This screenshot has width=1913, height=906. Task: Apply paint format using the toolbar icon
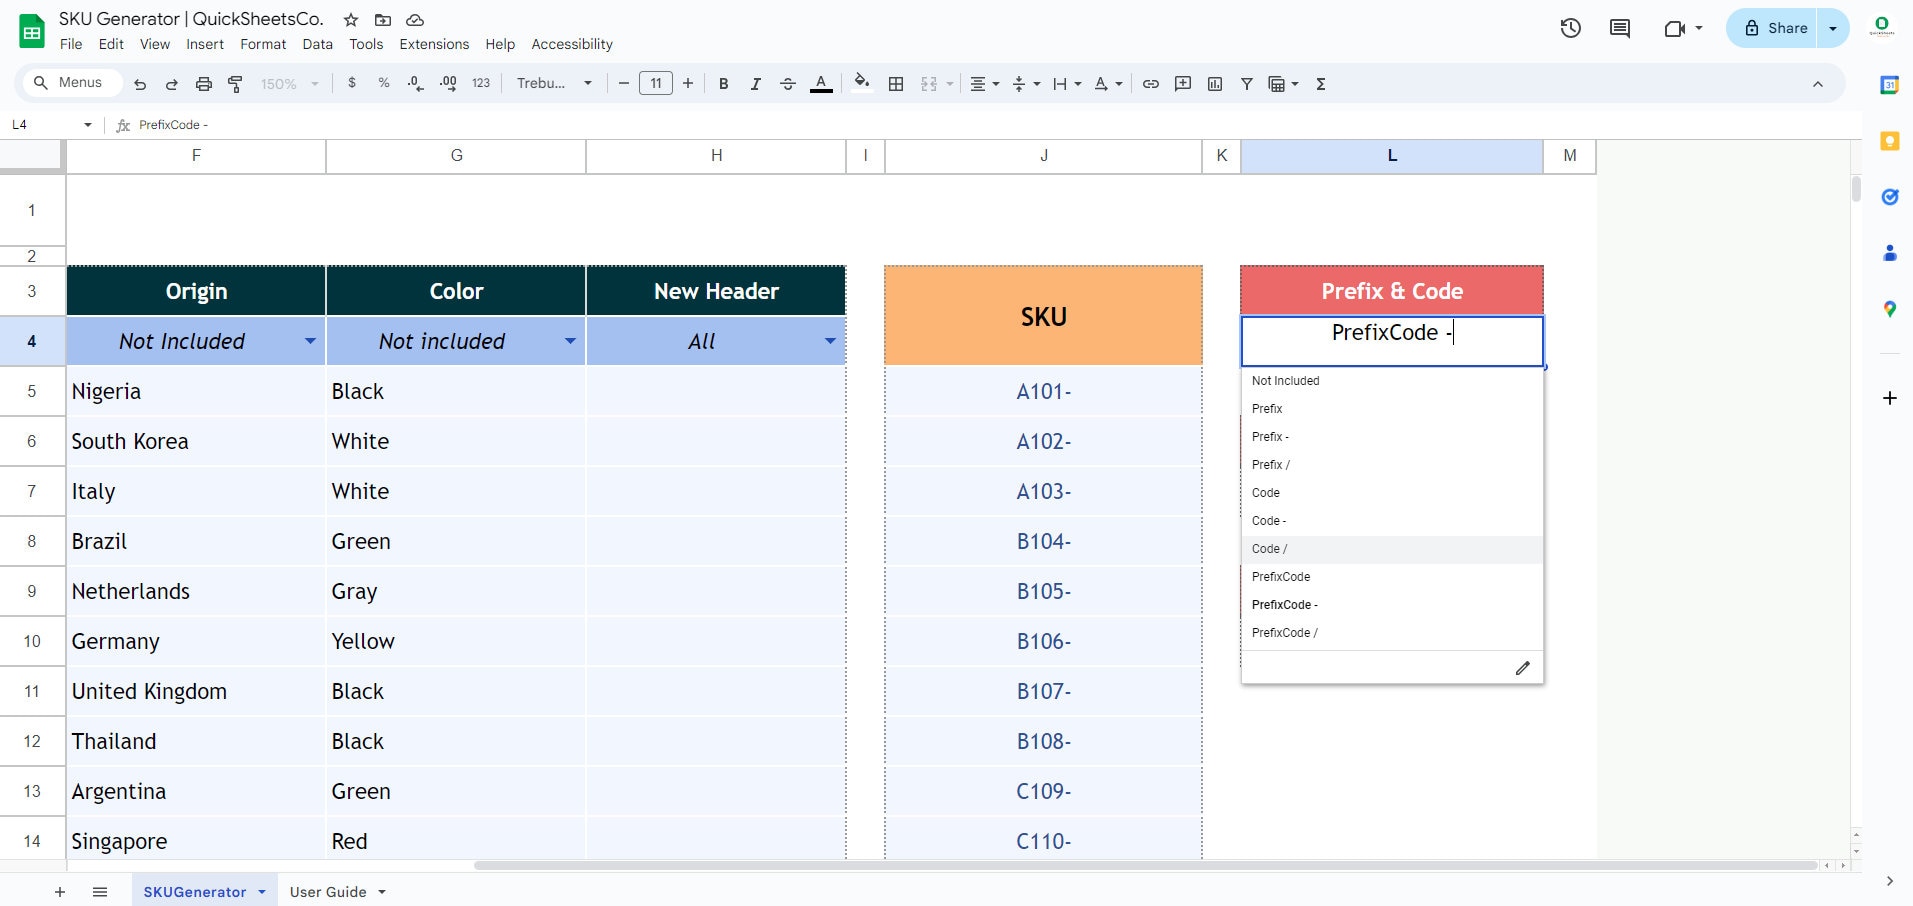(x=235, y=83)
